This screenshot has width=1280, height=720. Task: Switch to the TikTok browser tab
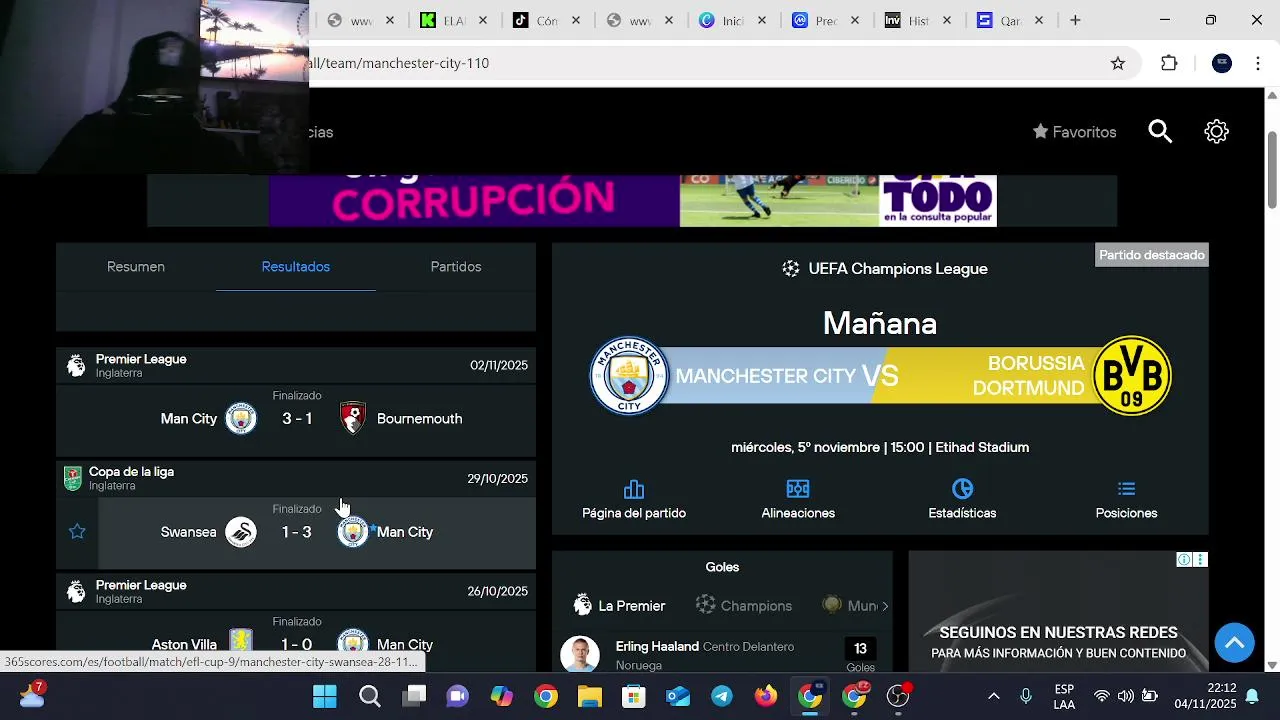pos(547,20)
